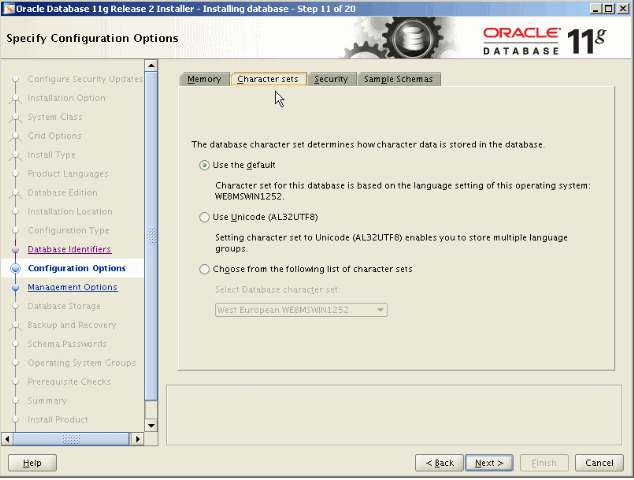Click the 'Database Storage' step text
Screen dimensions: 634x480
click(64, 306)
